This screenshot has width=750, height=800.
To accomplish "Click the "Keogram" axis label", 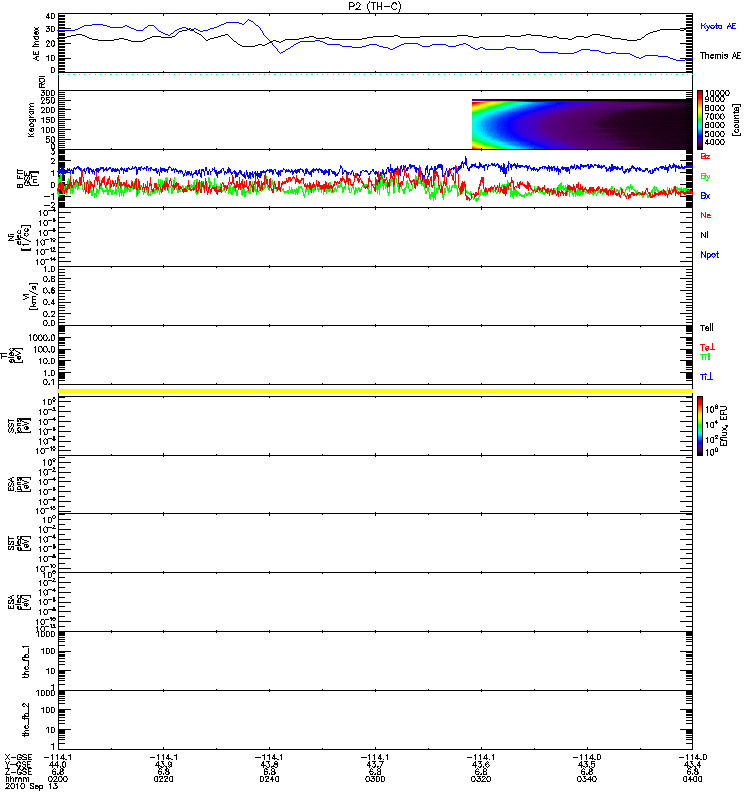I will coord(31,120).
